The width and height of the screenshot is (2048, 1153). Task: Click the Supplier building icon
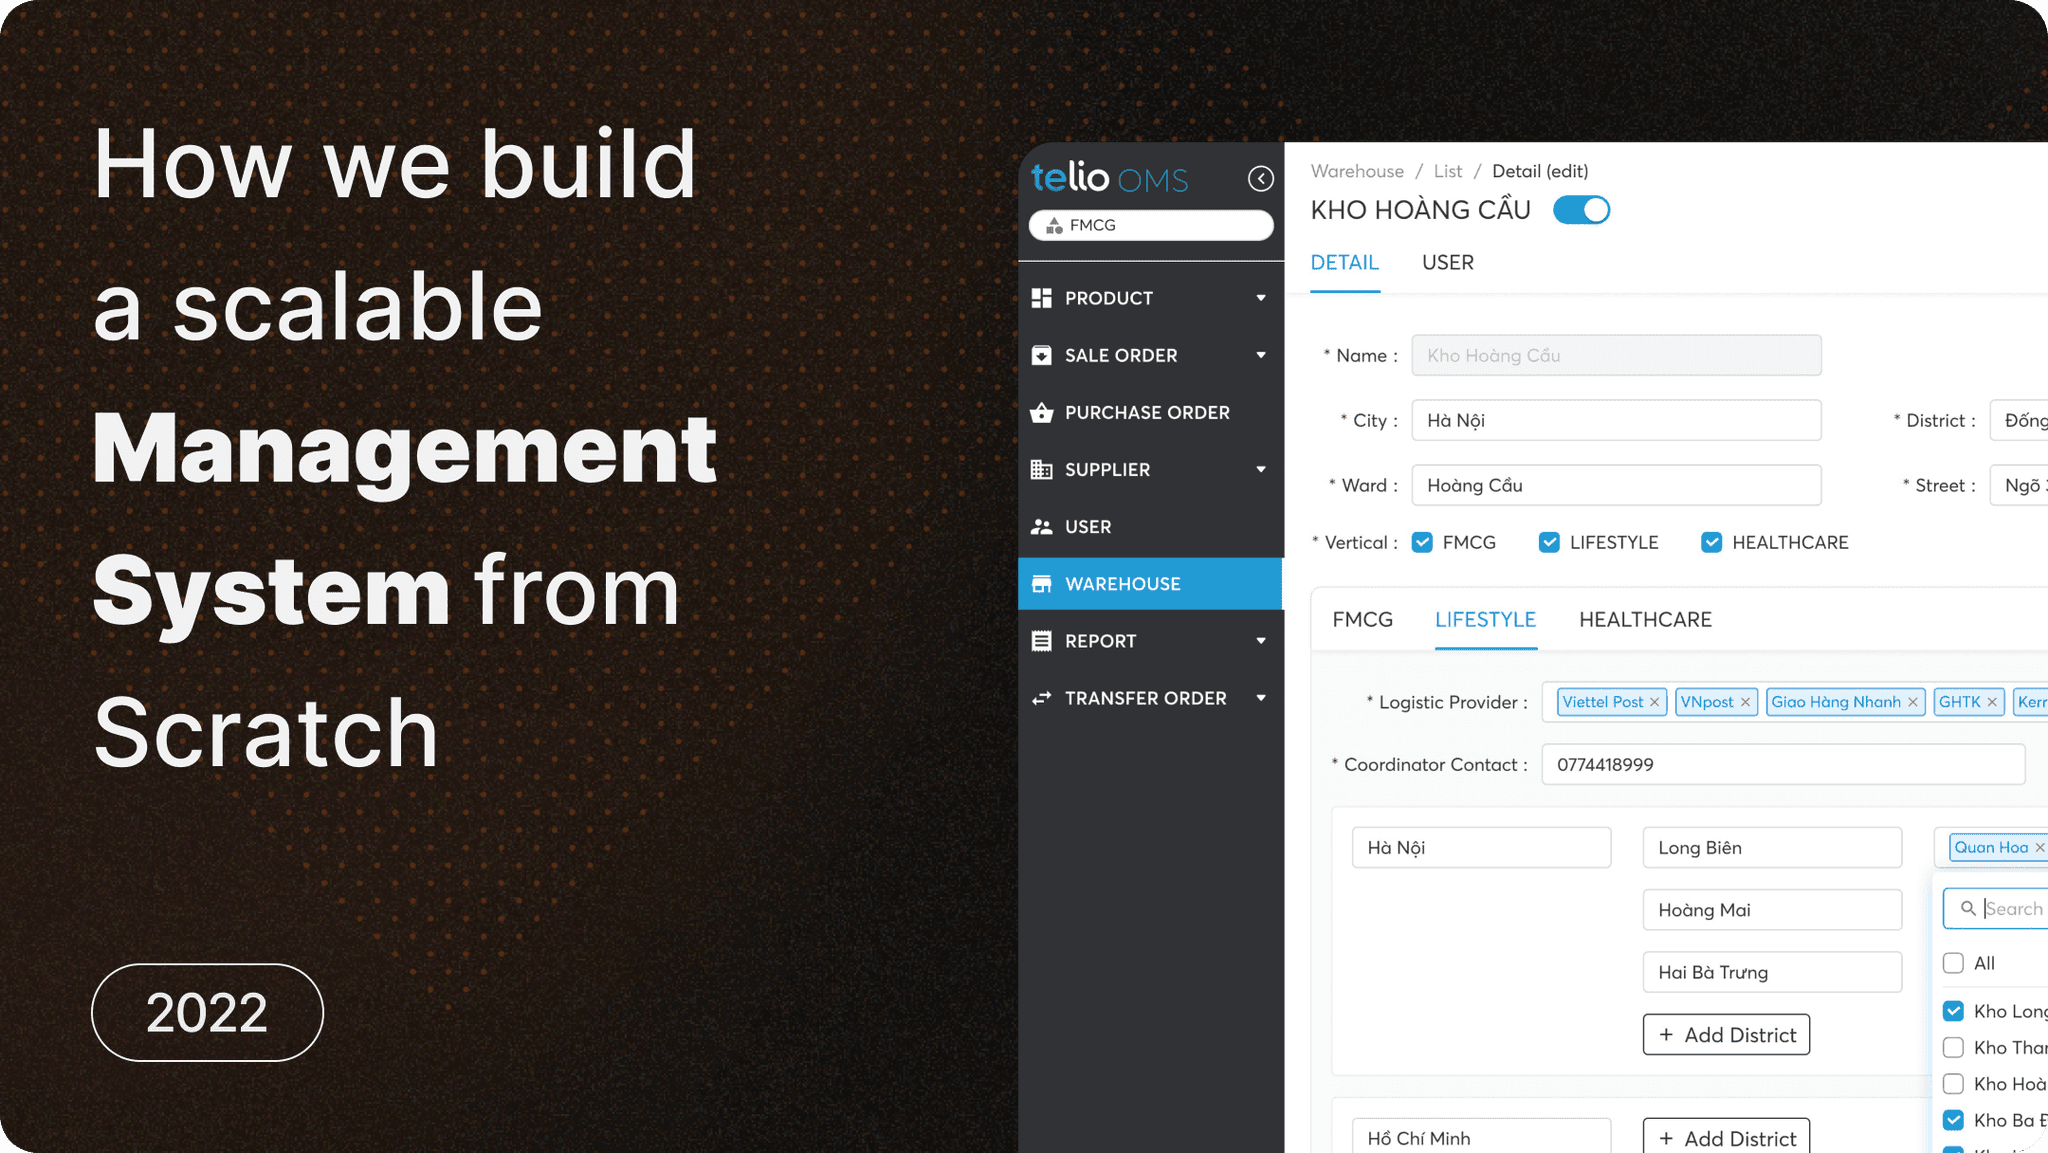[x=1041, y=470]
